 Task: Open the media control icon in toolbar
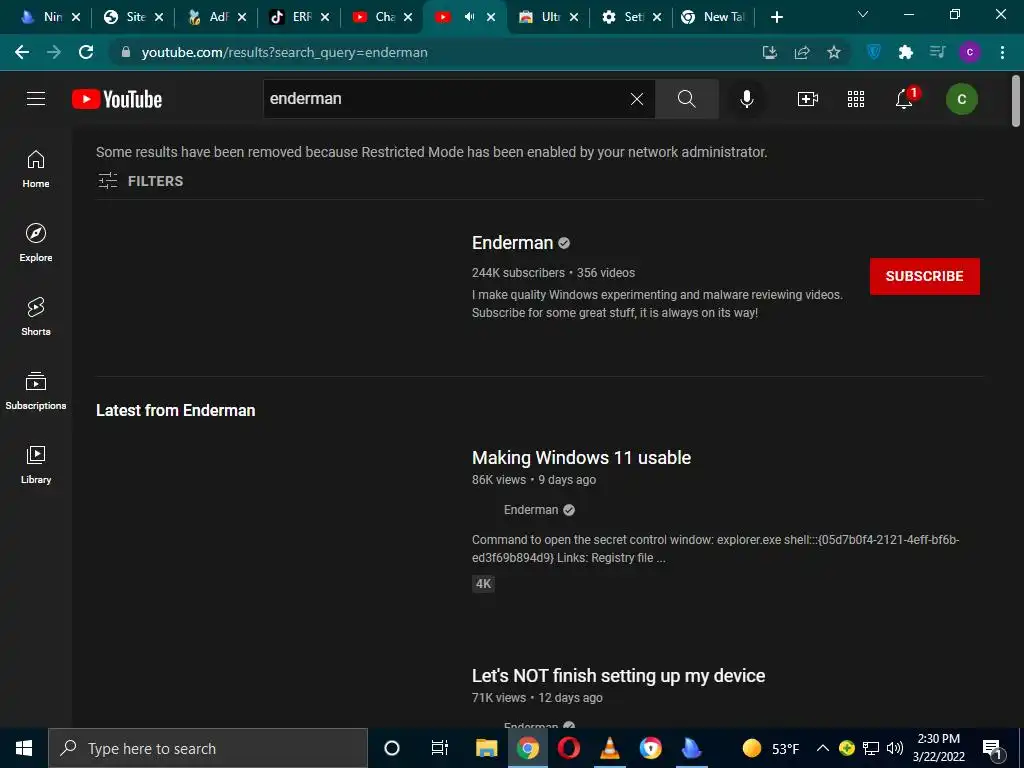pyautogui.click(x=938, y=52)
